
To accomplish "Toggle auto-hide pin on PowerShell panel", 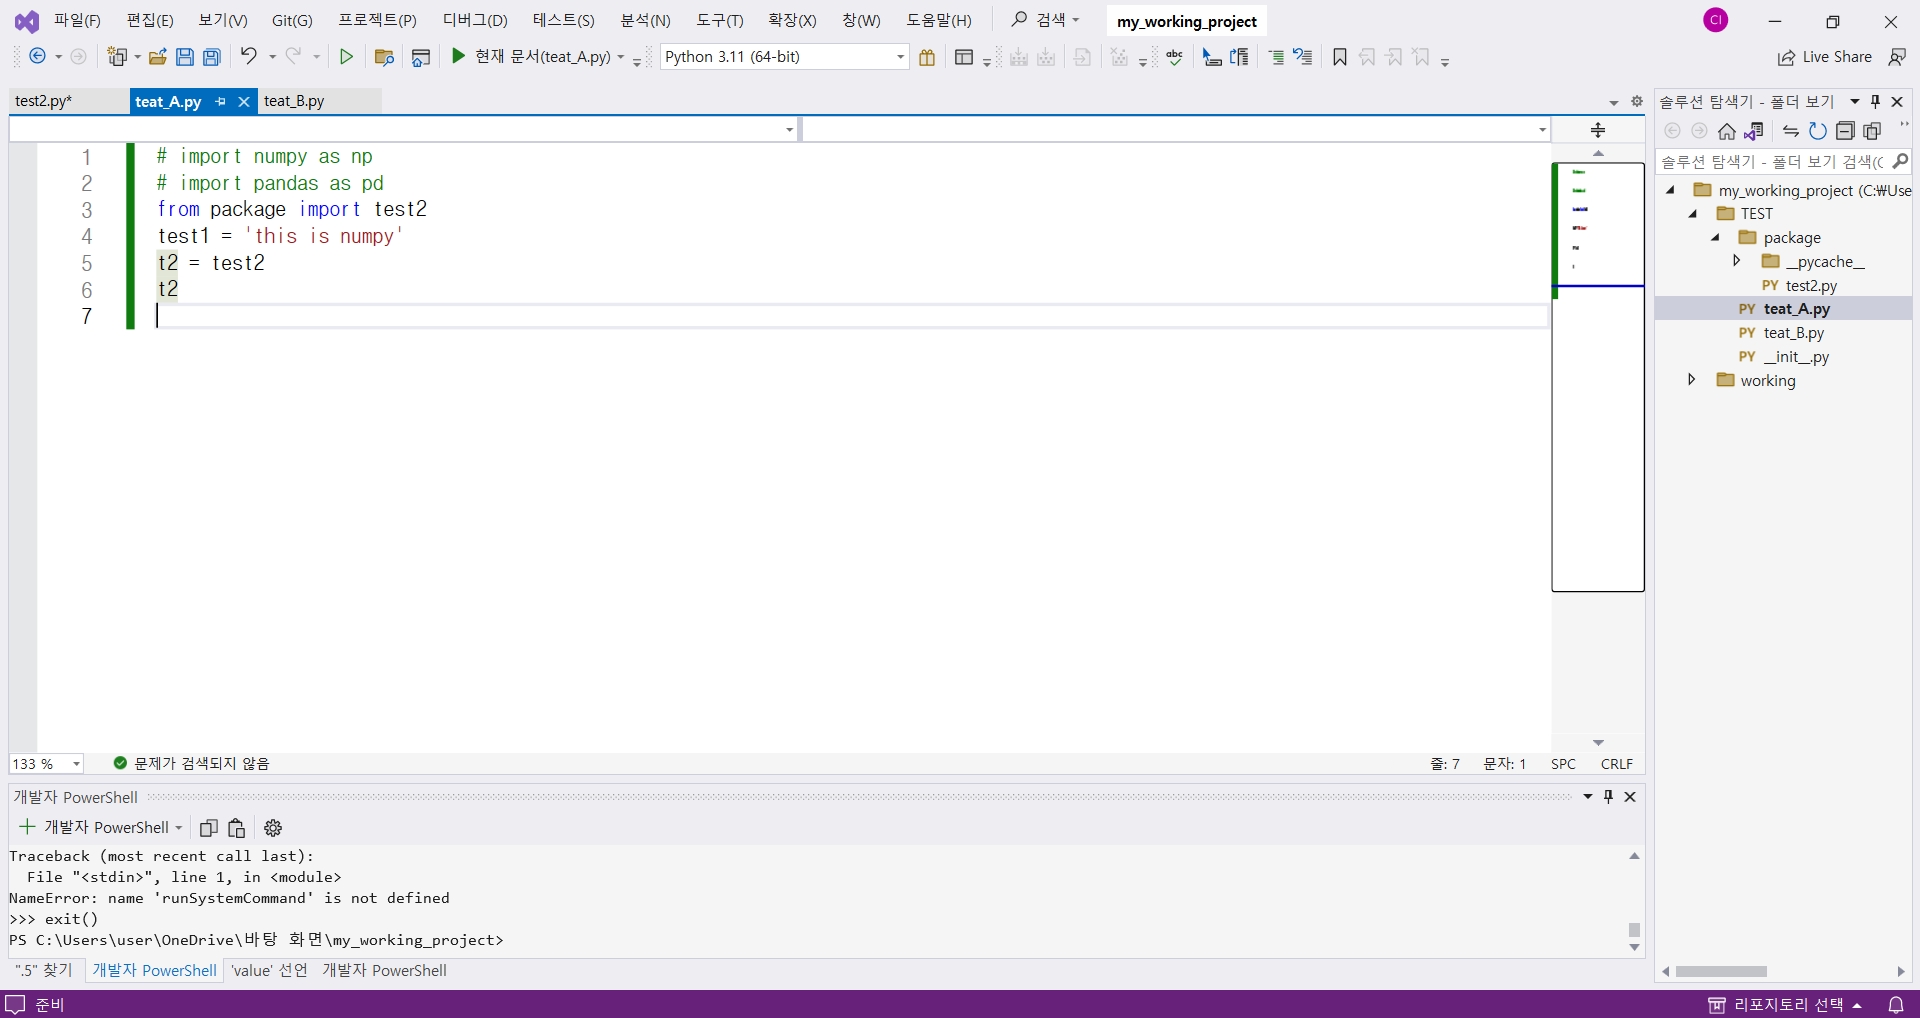I will (1609, 797).
